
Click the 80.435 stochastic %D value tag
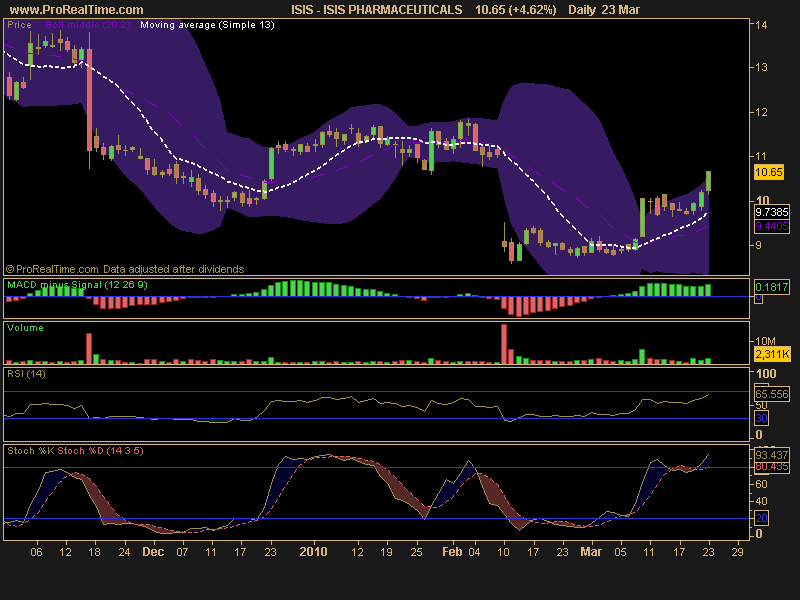[772, 467]
